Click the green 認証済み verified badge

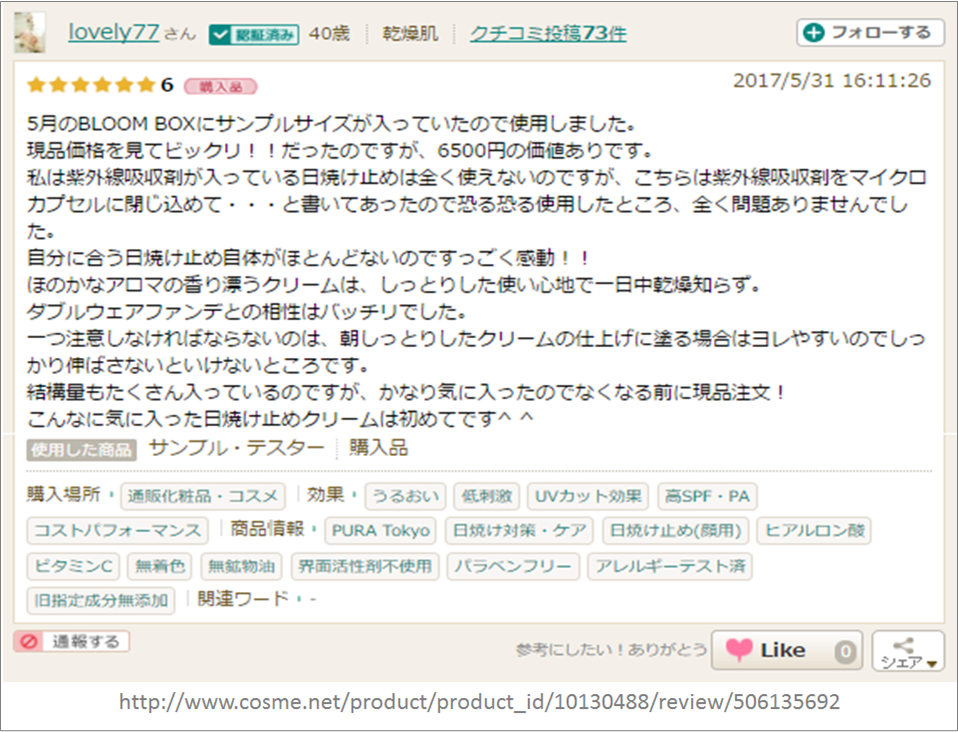click(254, 34)
